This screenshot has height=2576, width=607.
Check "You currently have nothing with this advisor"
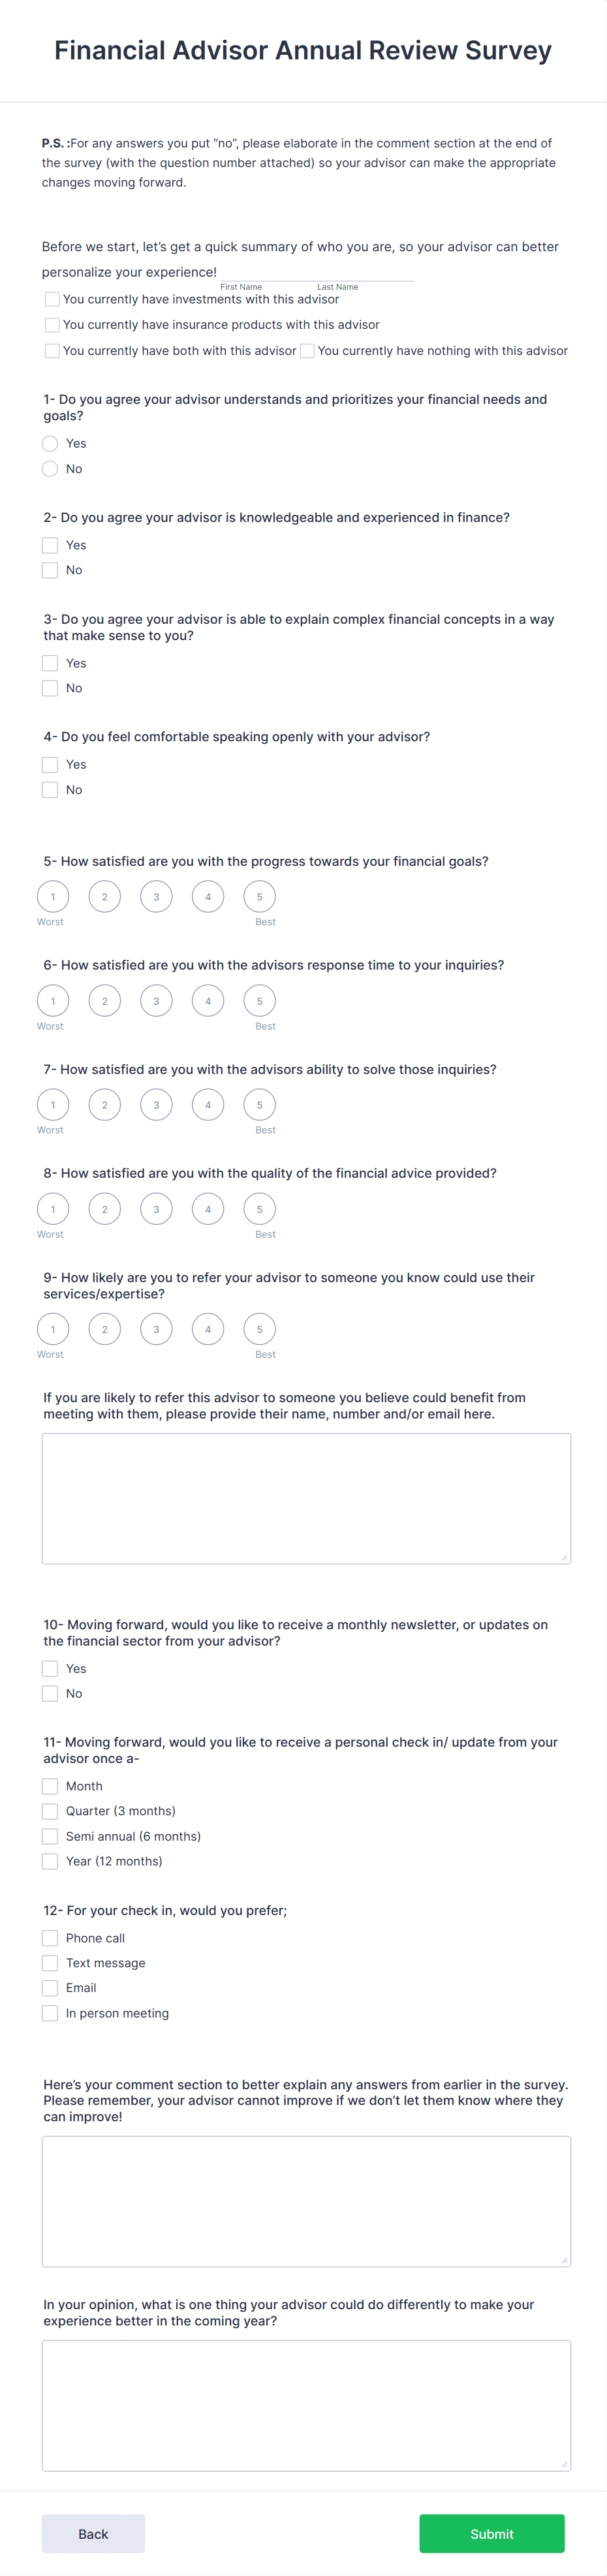307,350
